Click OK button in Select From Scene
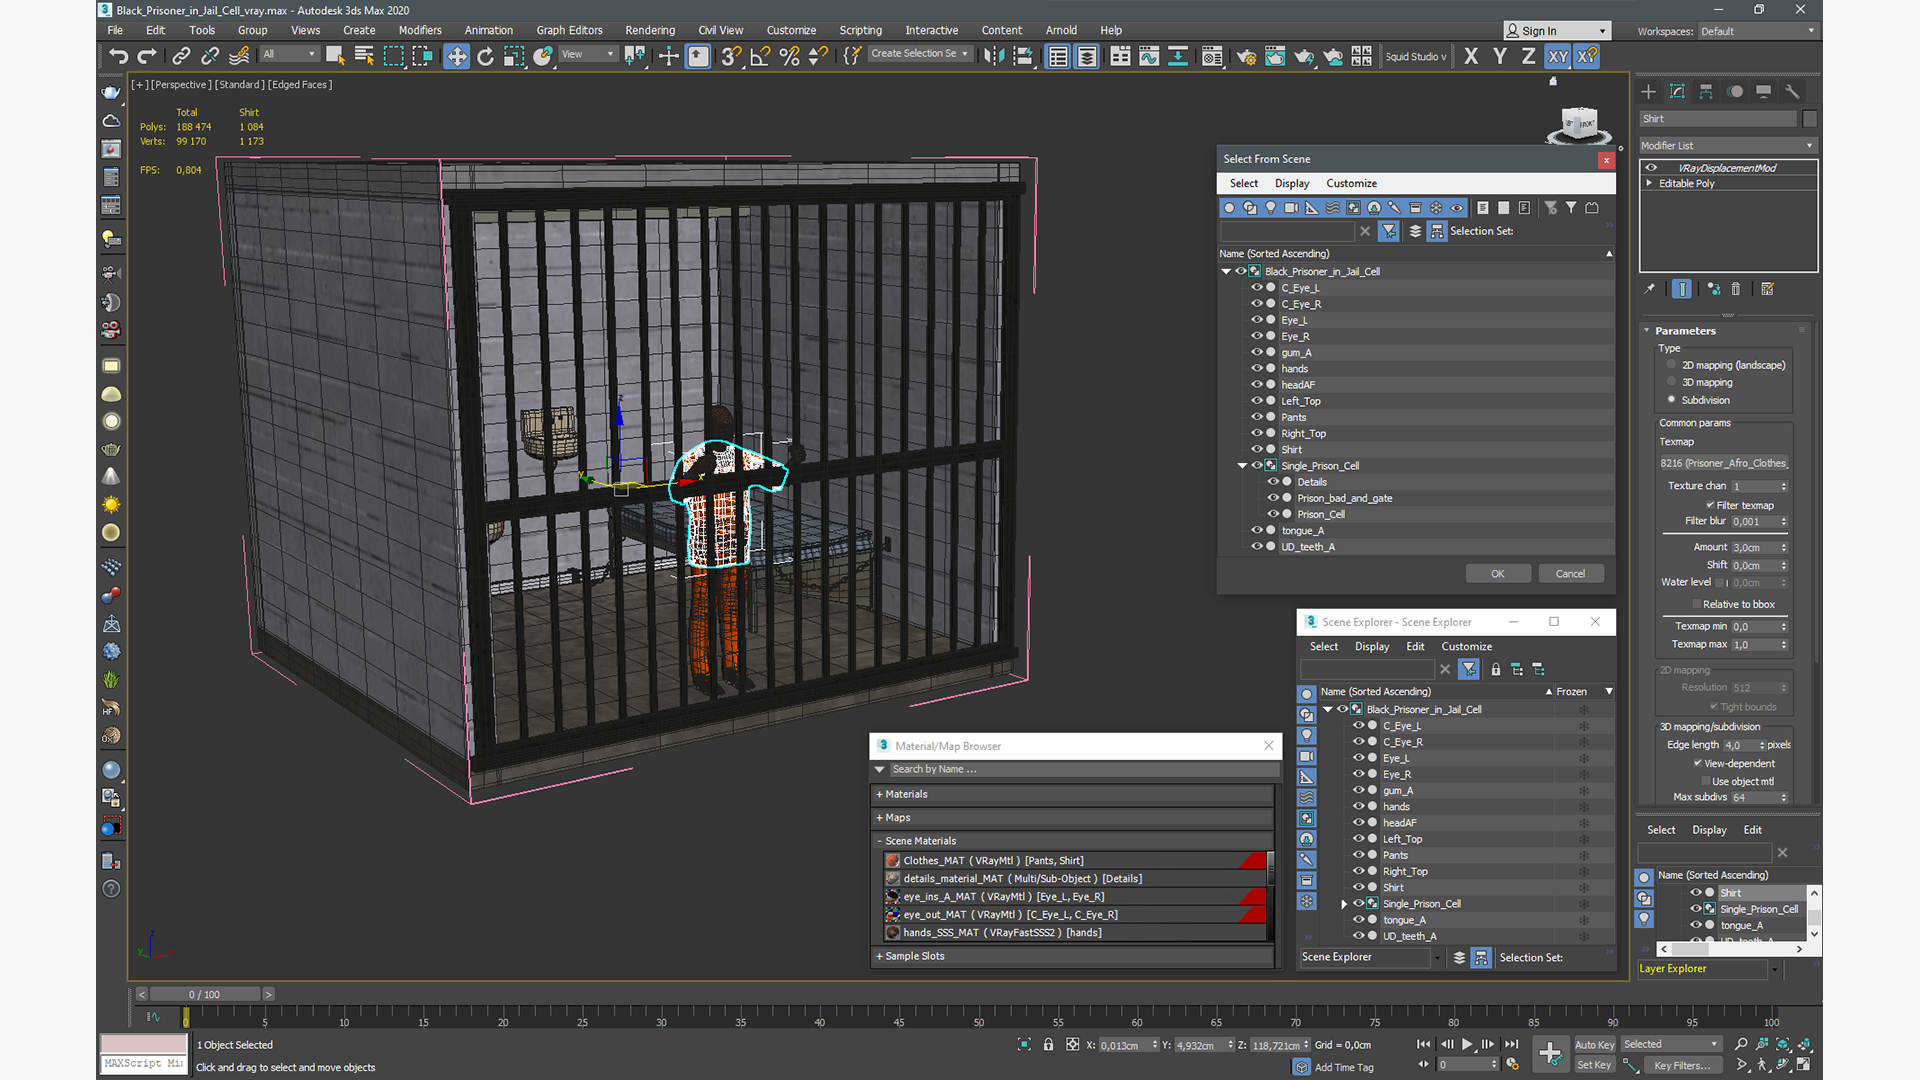Screen dimensions: 1920x1080 1497,572
